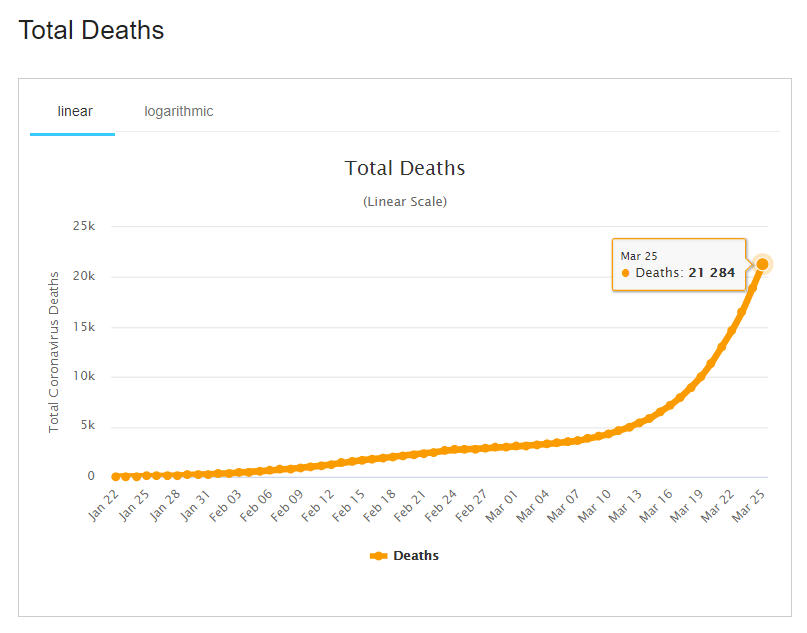Viewport: 807px width, 633px height.
Task: Click the orange Deaths legend marker icon
Action: (x=379, y=556)
